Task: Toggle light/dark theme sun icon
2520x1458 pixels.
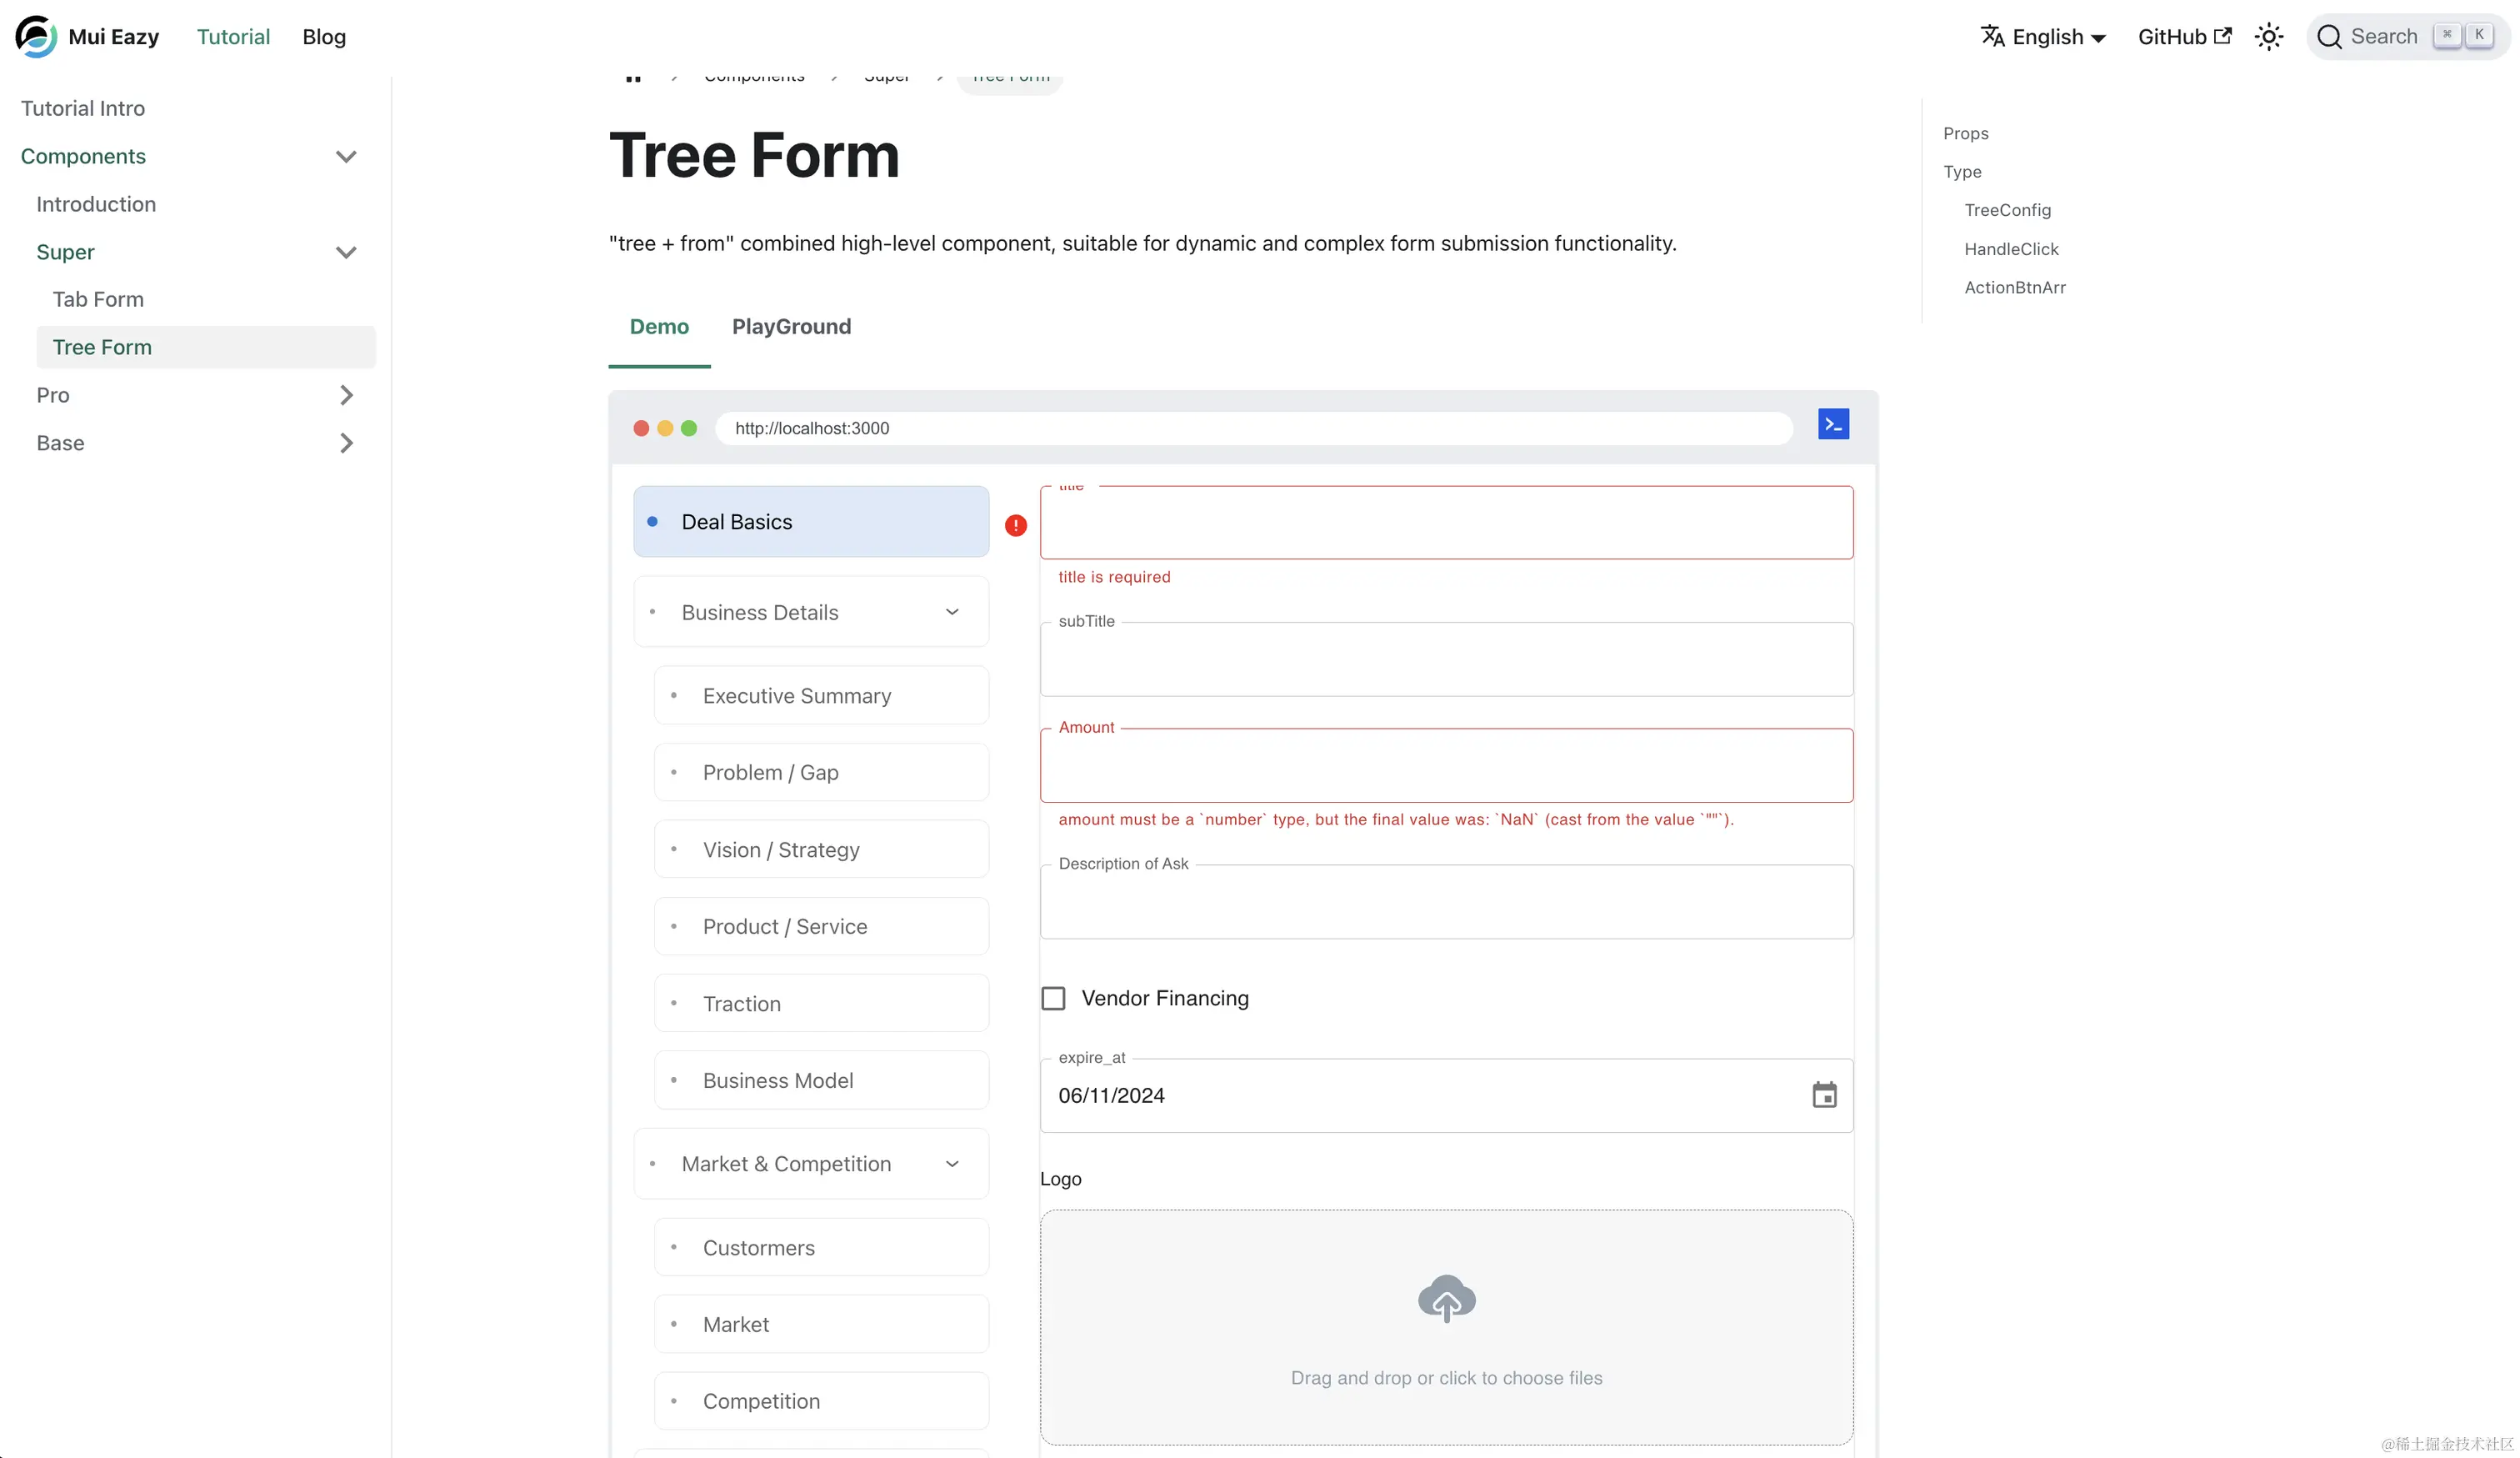Action: tap(2268, 37)
